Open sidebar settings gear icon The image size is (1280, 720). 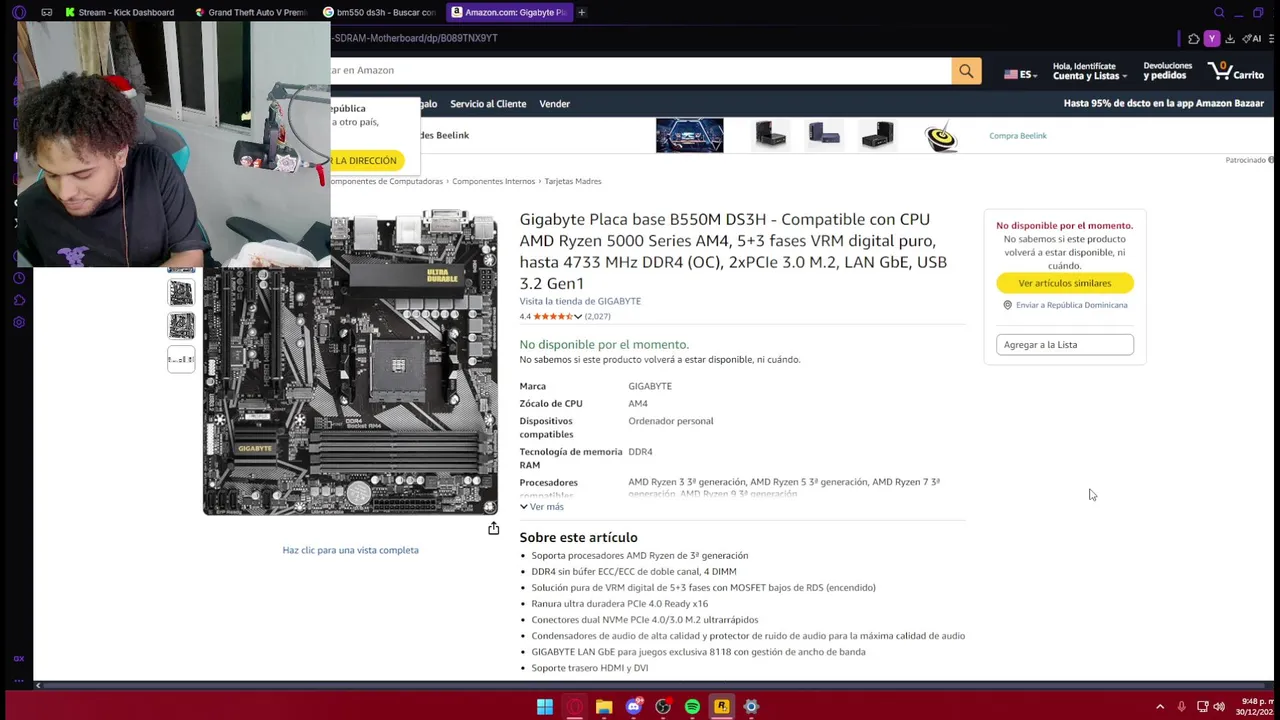(x=19, y=323)
